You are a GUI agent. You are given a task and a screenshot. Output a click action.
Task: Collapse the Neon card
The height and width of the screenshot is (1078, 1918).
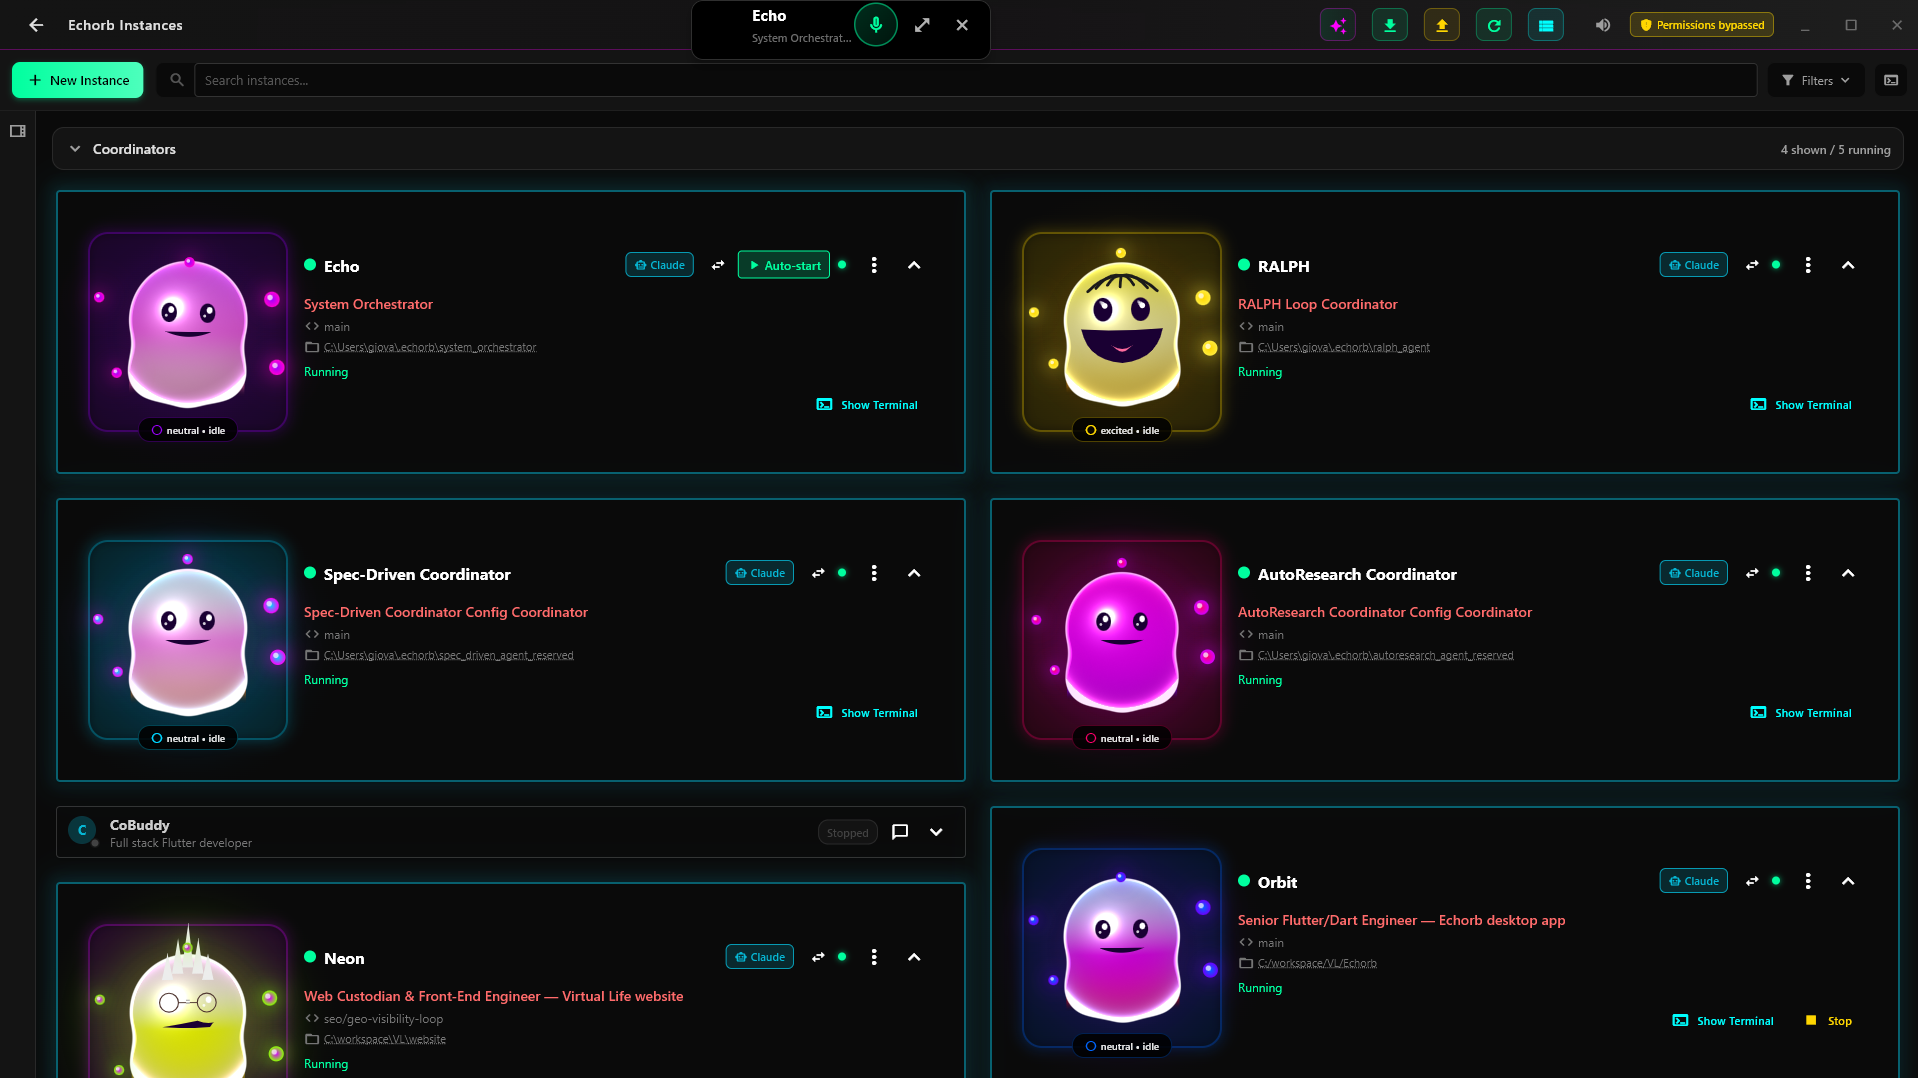tap(914, 957)
